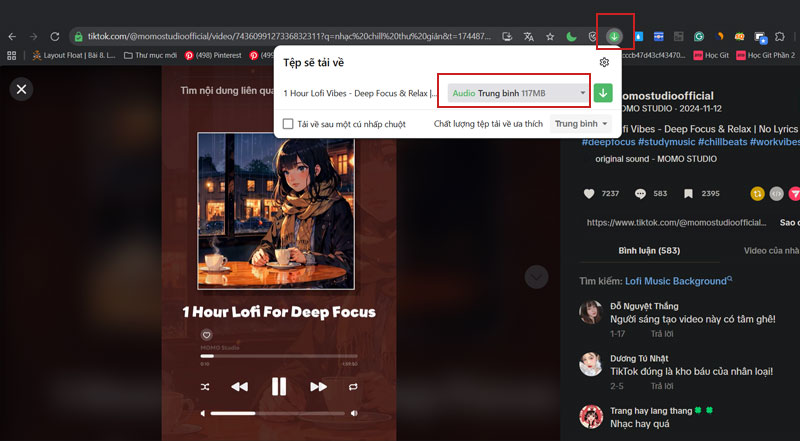Click the translate page icon in address bar
This screenshot has width=800, height=441.
[x=529, y=36]
